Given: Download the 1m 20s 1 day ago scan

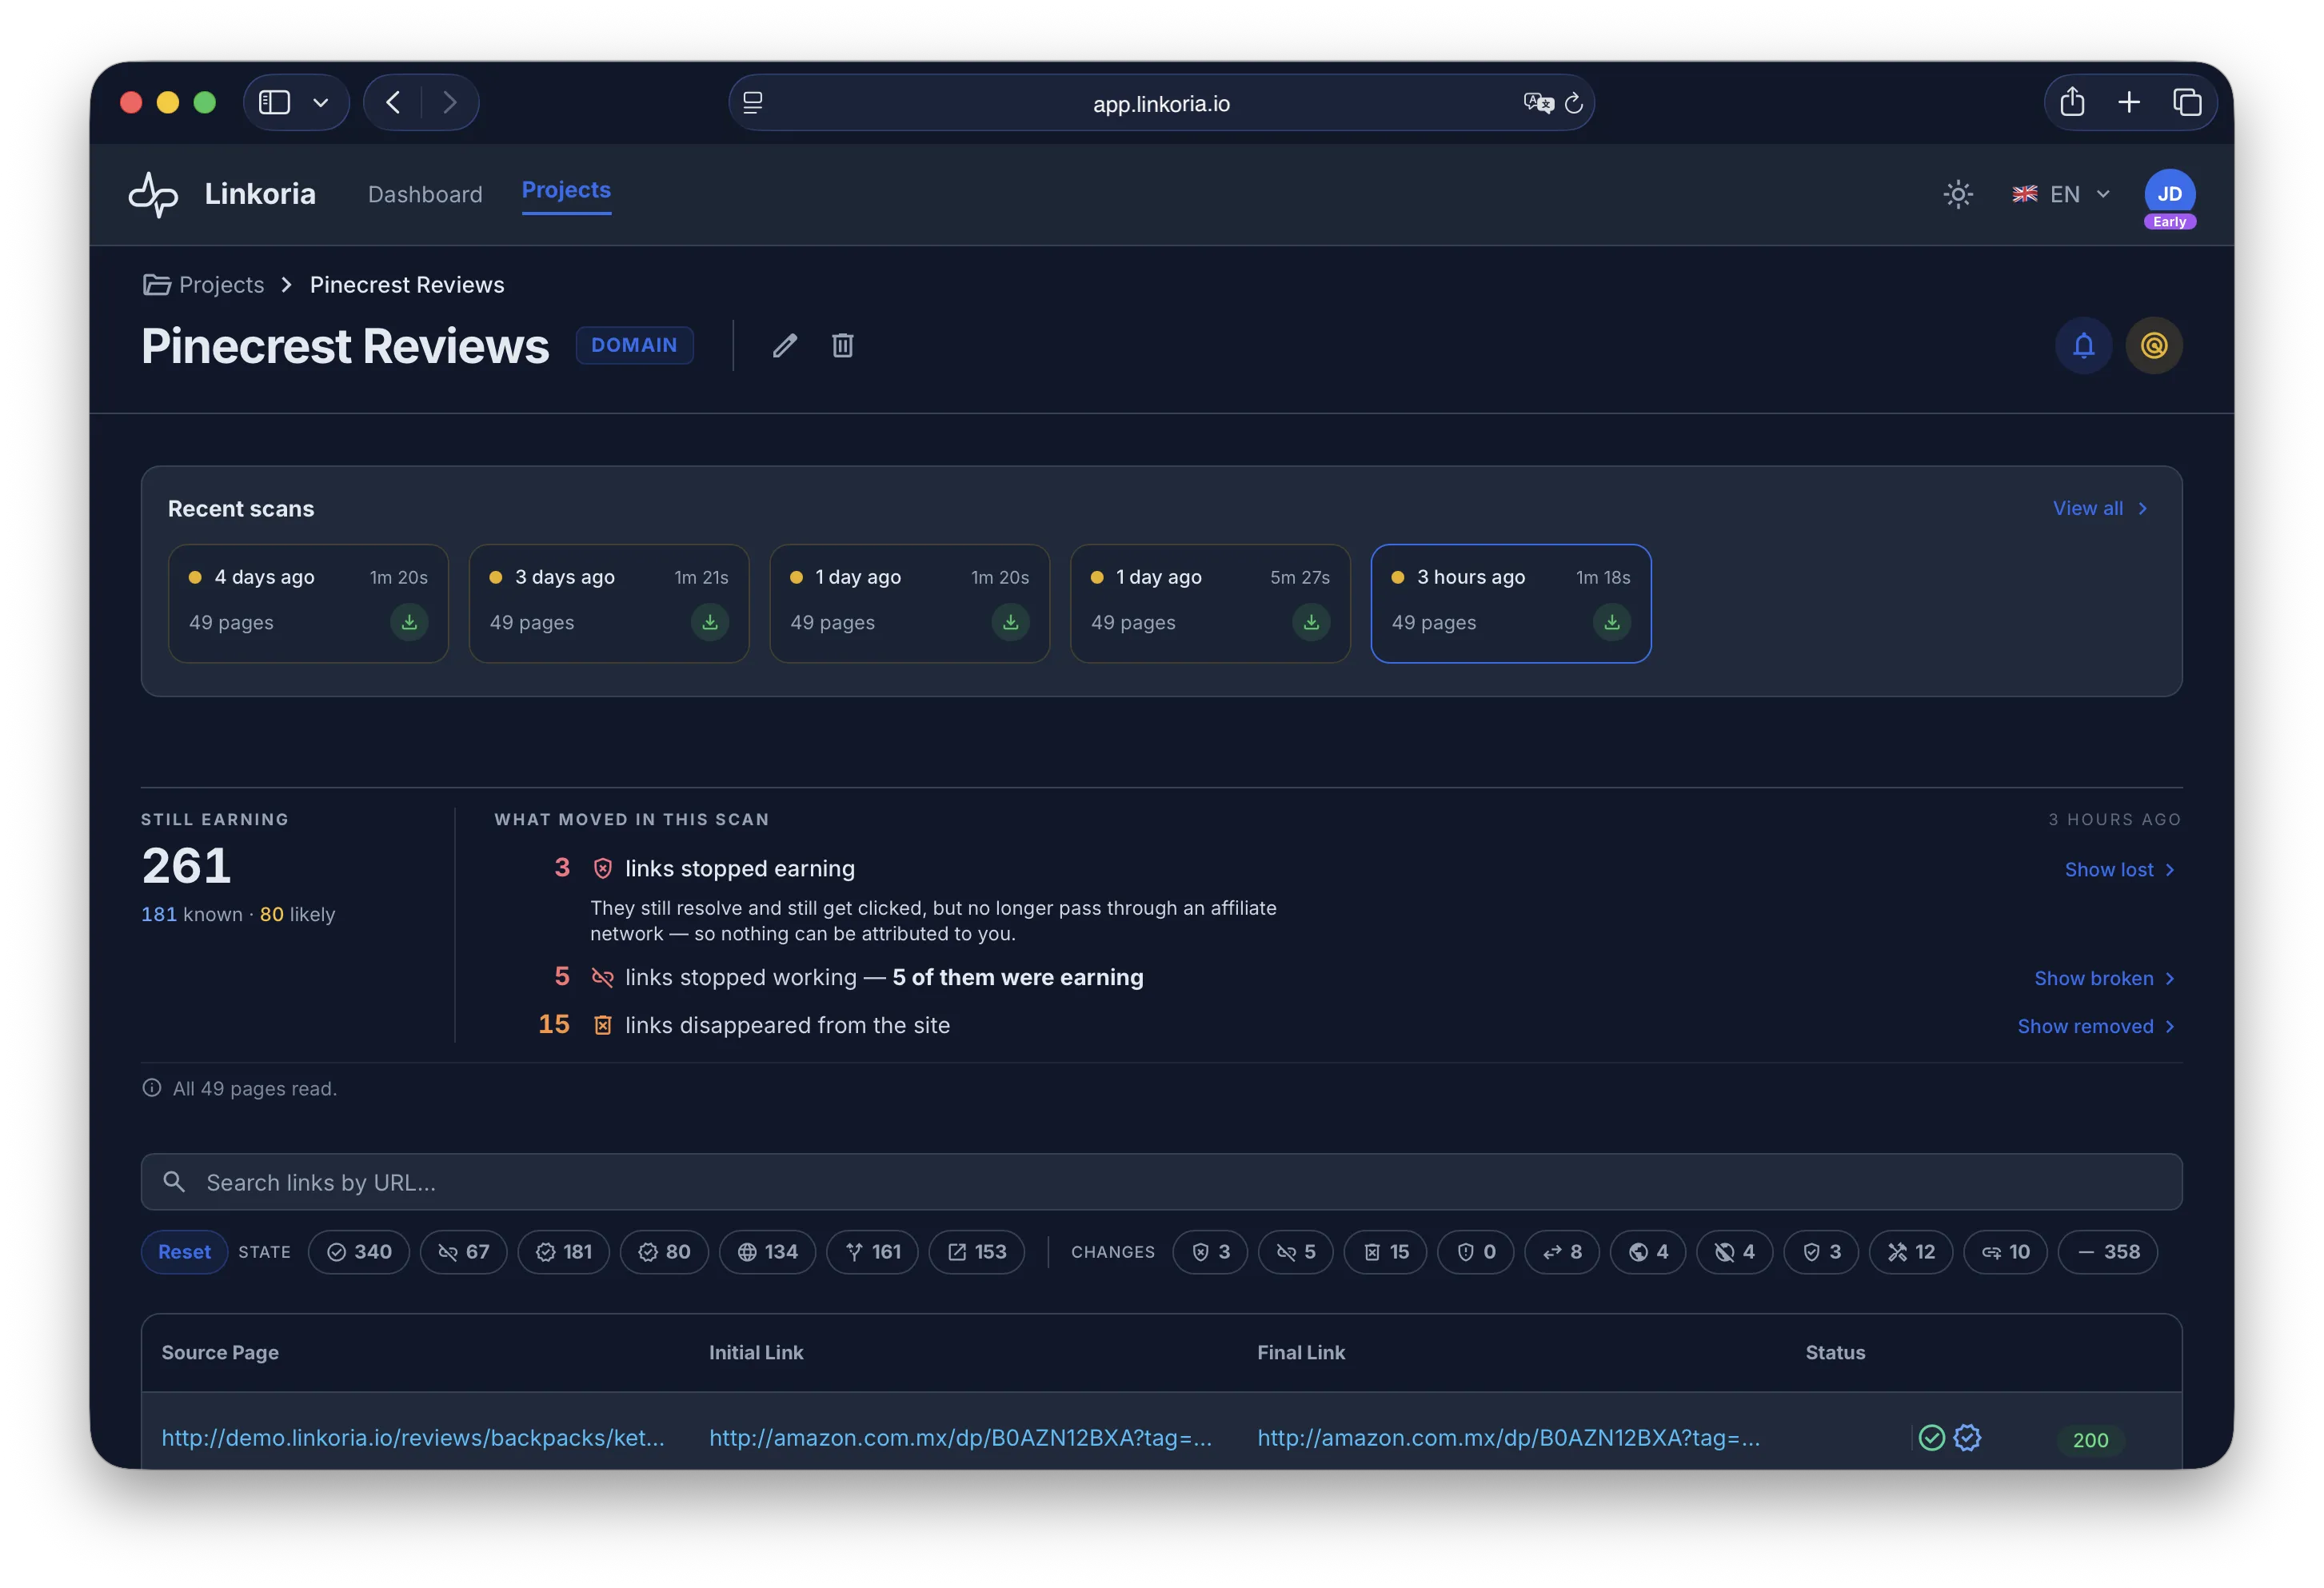Looking at the screenshot, I should [1010, 622].
